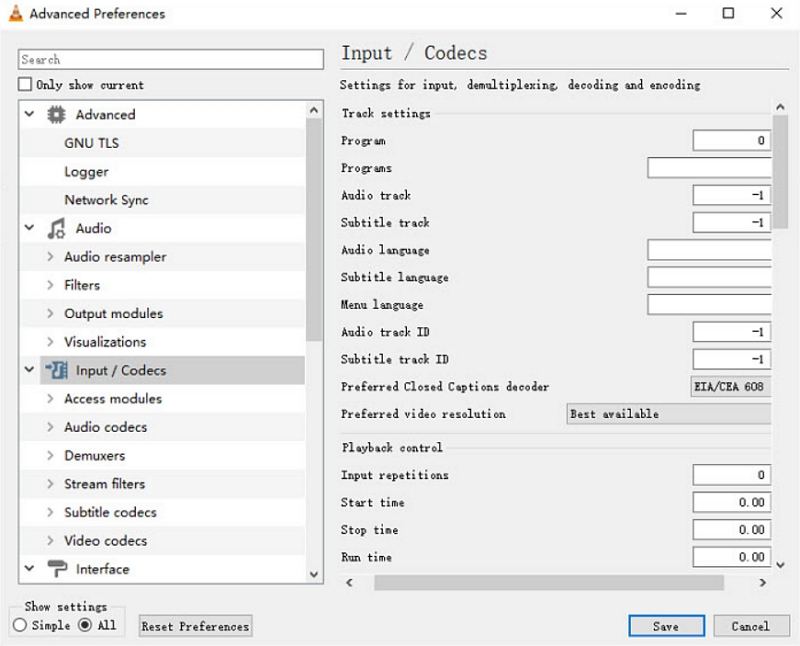Open Preferred video resolution dropdown

click(669, 413)
